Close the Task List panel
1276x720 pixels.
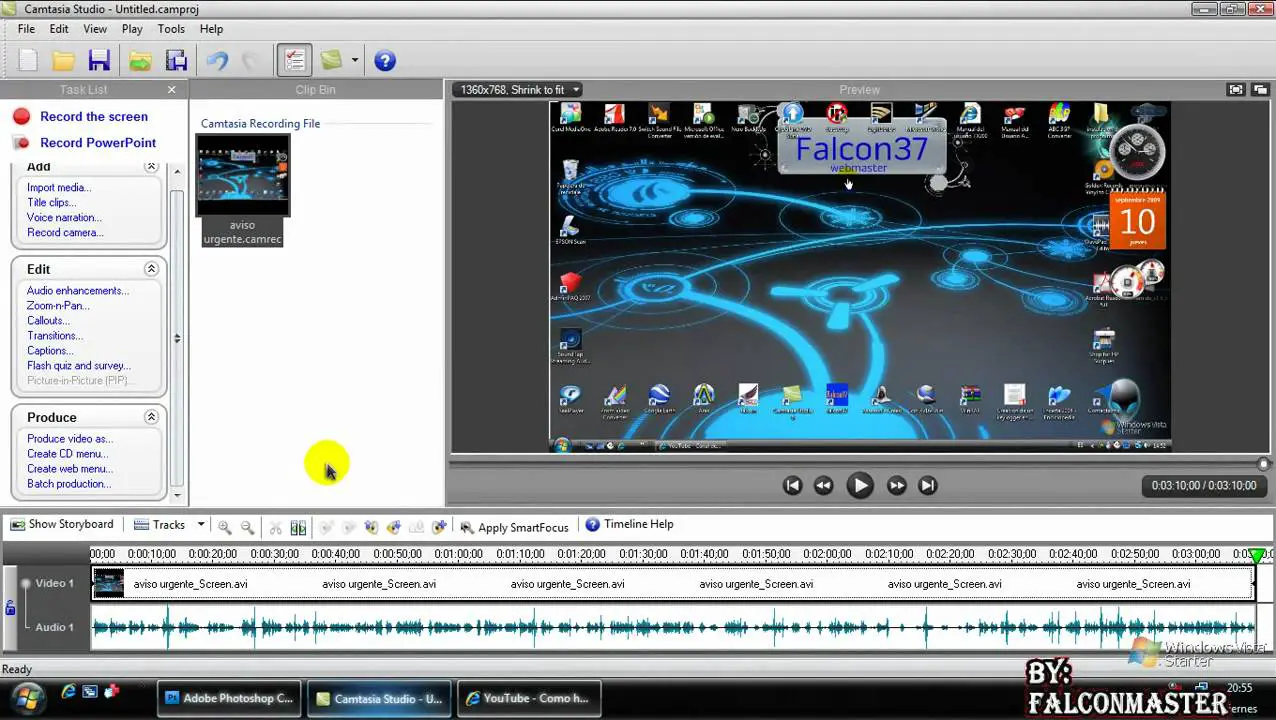point(171,90)
